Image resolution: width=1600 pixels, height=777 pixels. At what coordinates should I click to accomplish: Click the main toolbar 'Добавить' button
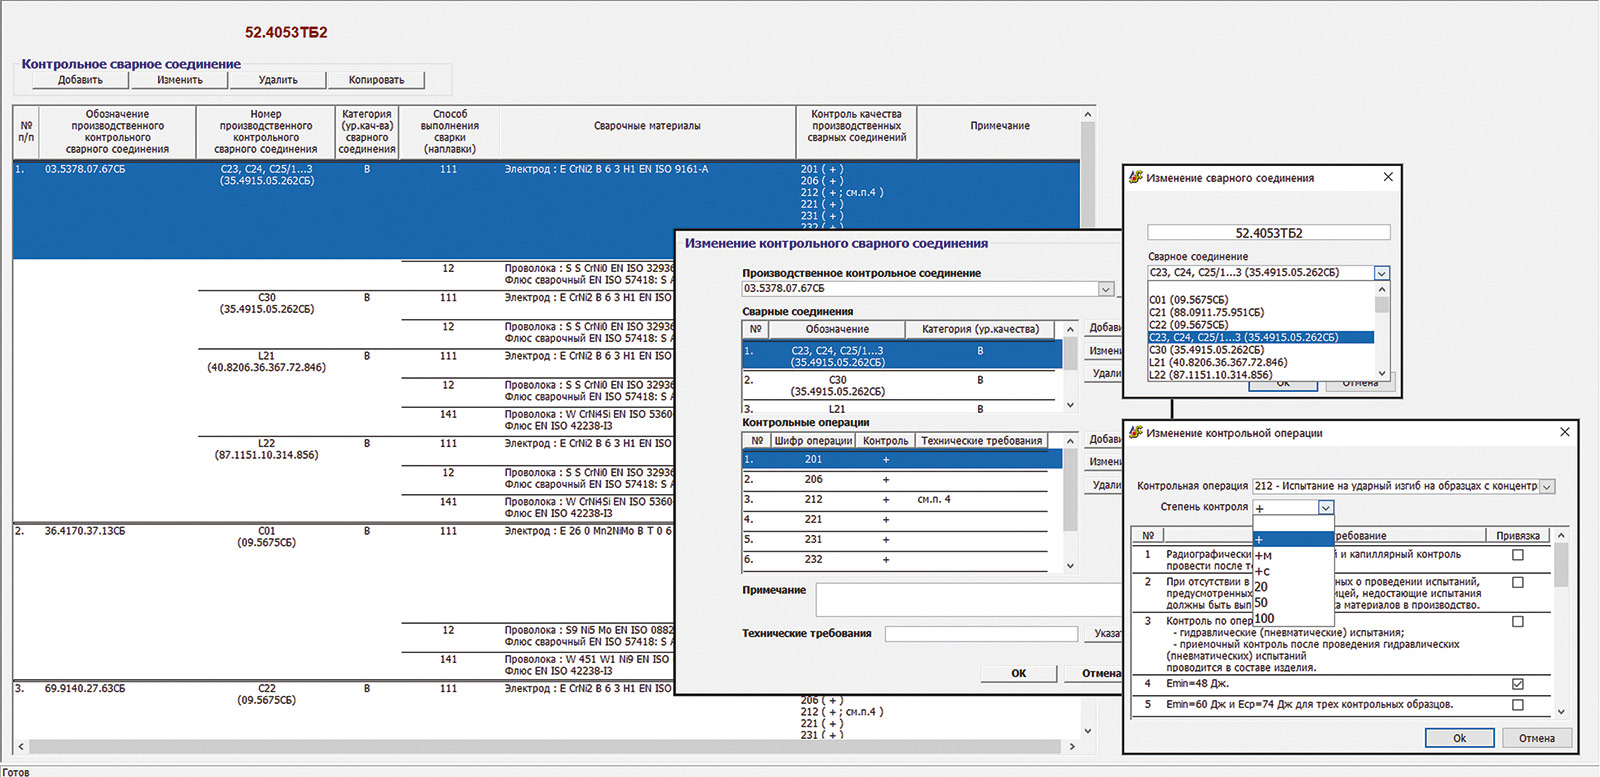click(x=80, y=80)
